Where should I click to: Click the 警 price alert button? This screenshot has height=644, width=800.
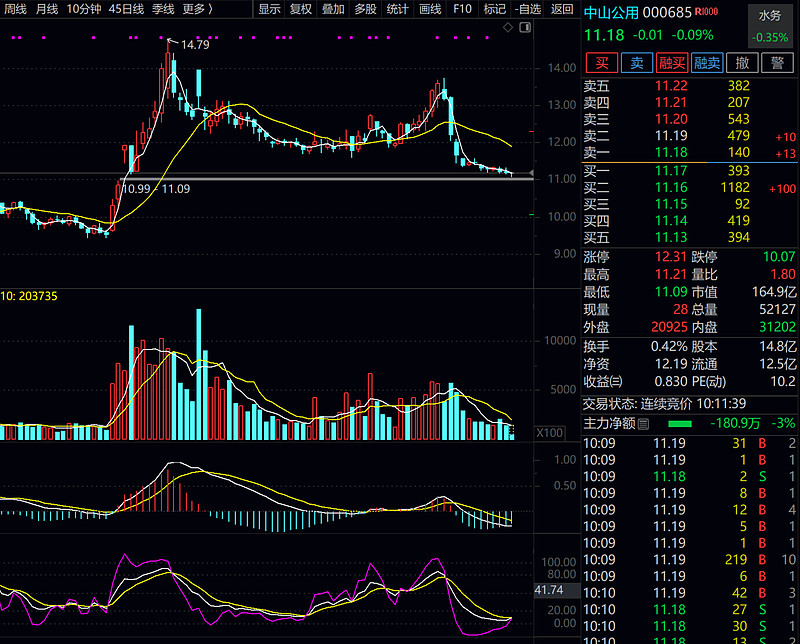[777, 63]
